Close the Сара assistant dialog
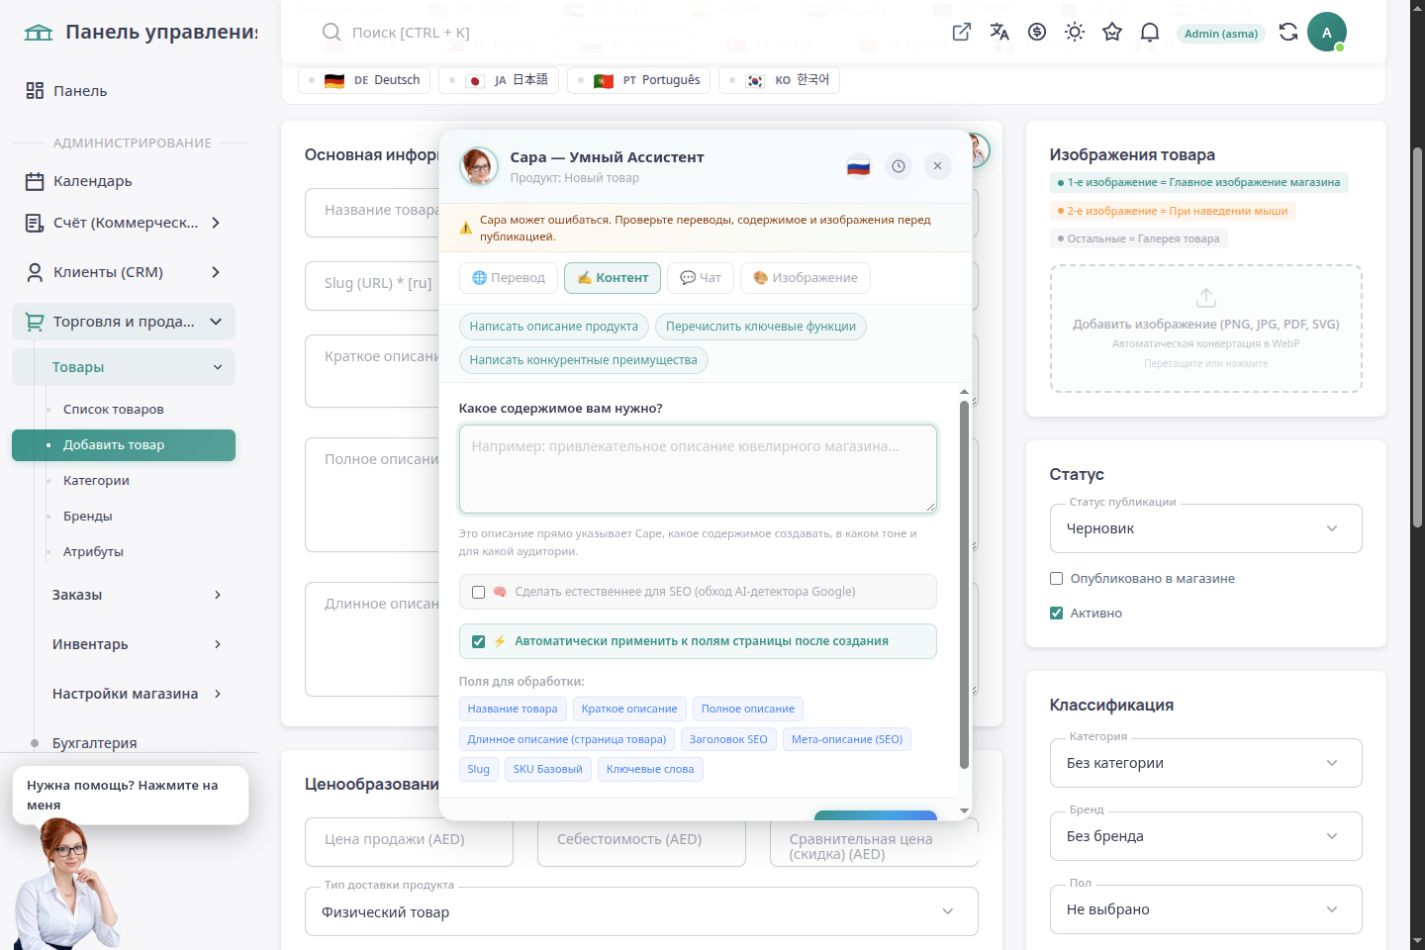Image resolution: width=1425 pixels, height=950 pixels. click(x=937, y=166)
